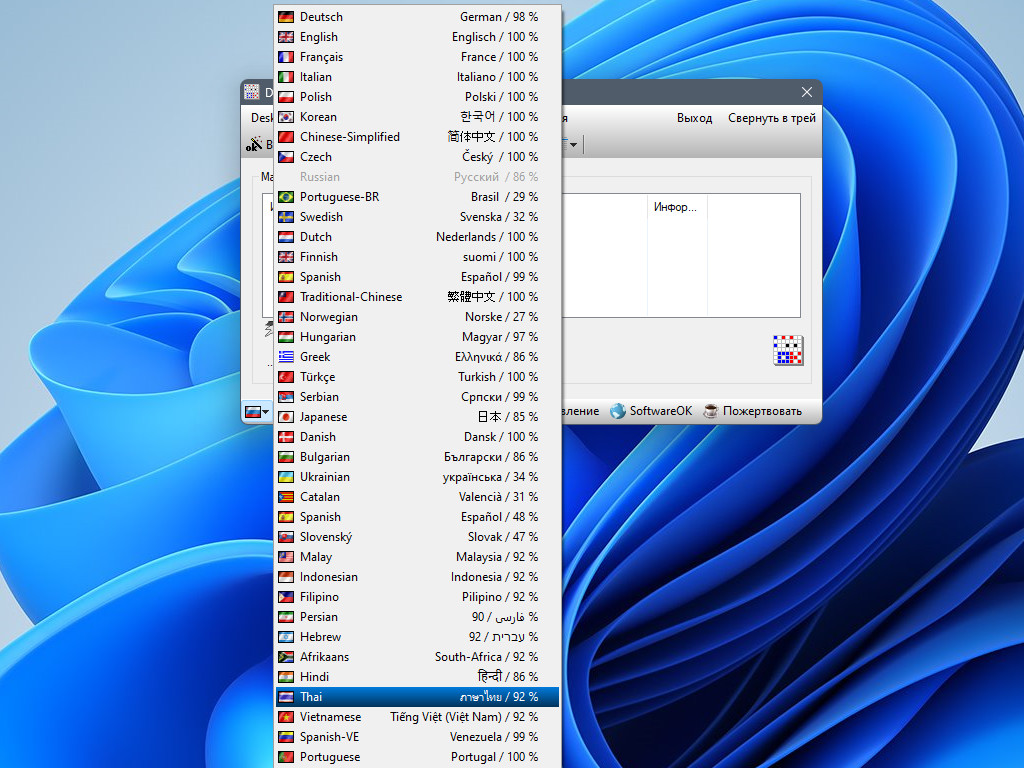Open the Russian flag language dropdown
The width and height of the screenshot is (1024, 768).
pyautogui.click(x=257, y=411)
